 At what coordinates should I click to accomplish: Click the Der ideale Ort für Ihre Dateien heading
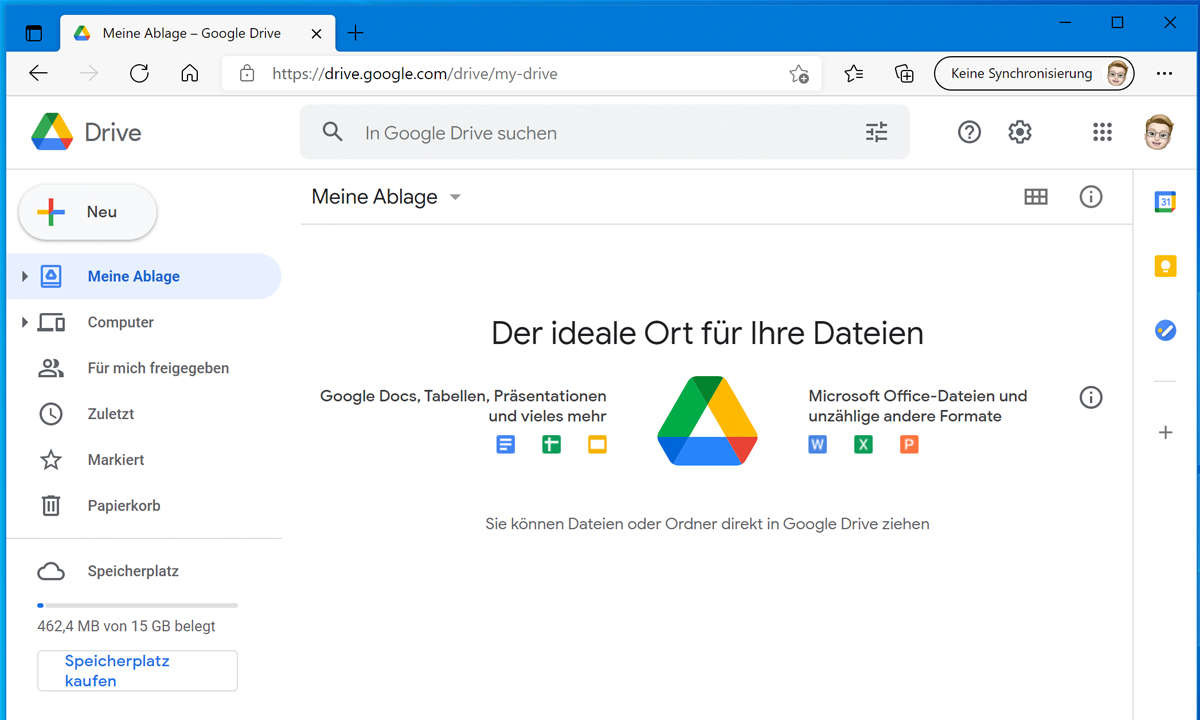point(707,333)
